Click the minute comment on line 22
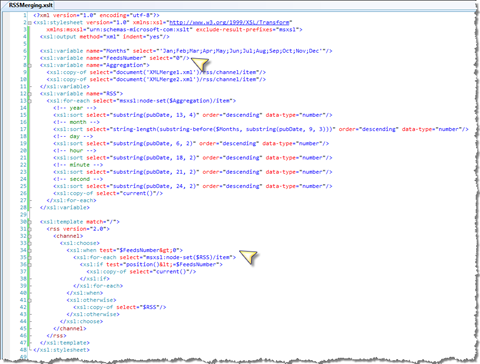Screen dimensions: 480x364 78,165
